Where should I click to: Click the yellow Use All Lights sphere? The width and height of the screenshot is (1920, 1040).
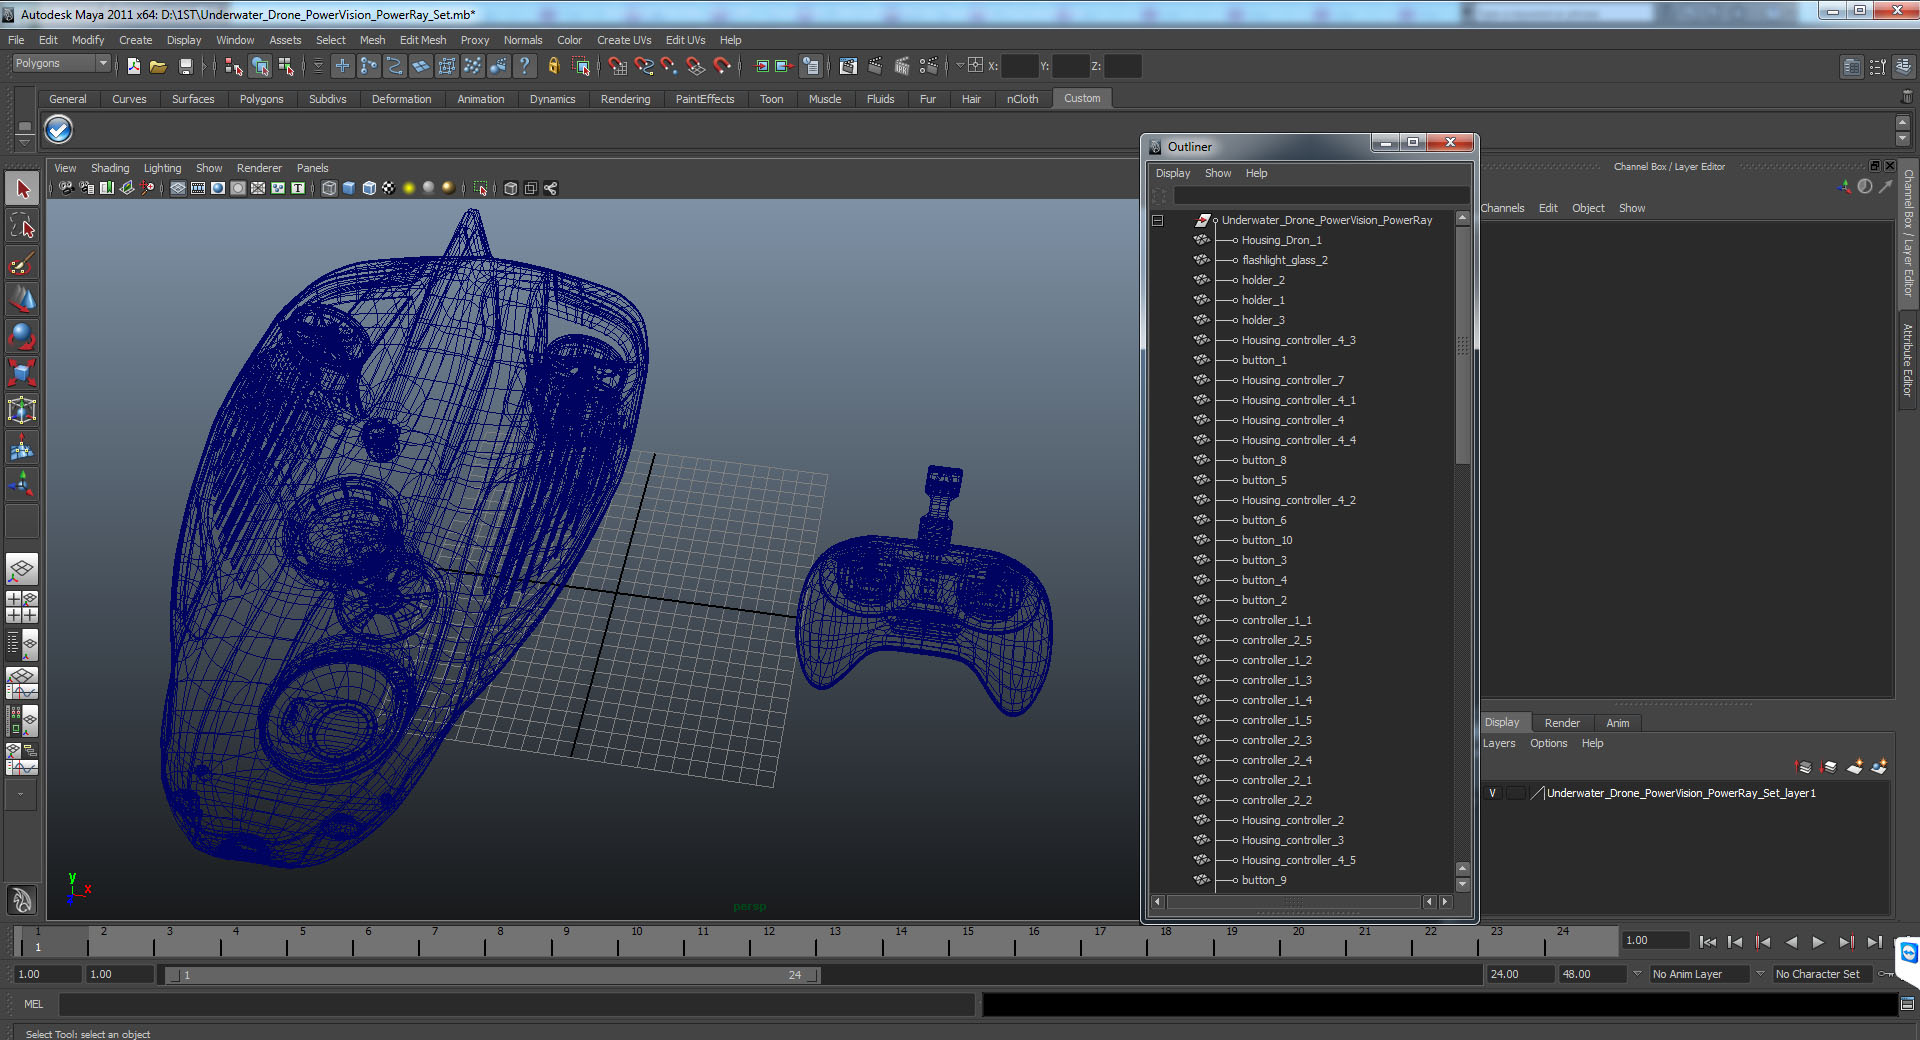(x=409, y=188)
